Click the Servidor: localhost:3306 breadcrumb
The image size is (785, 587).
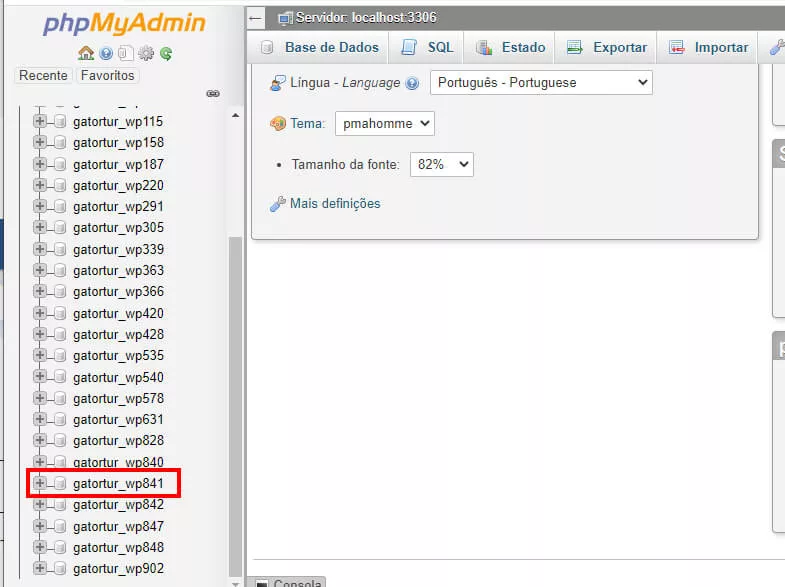tap(366, 18)
